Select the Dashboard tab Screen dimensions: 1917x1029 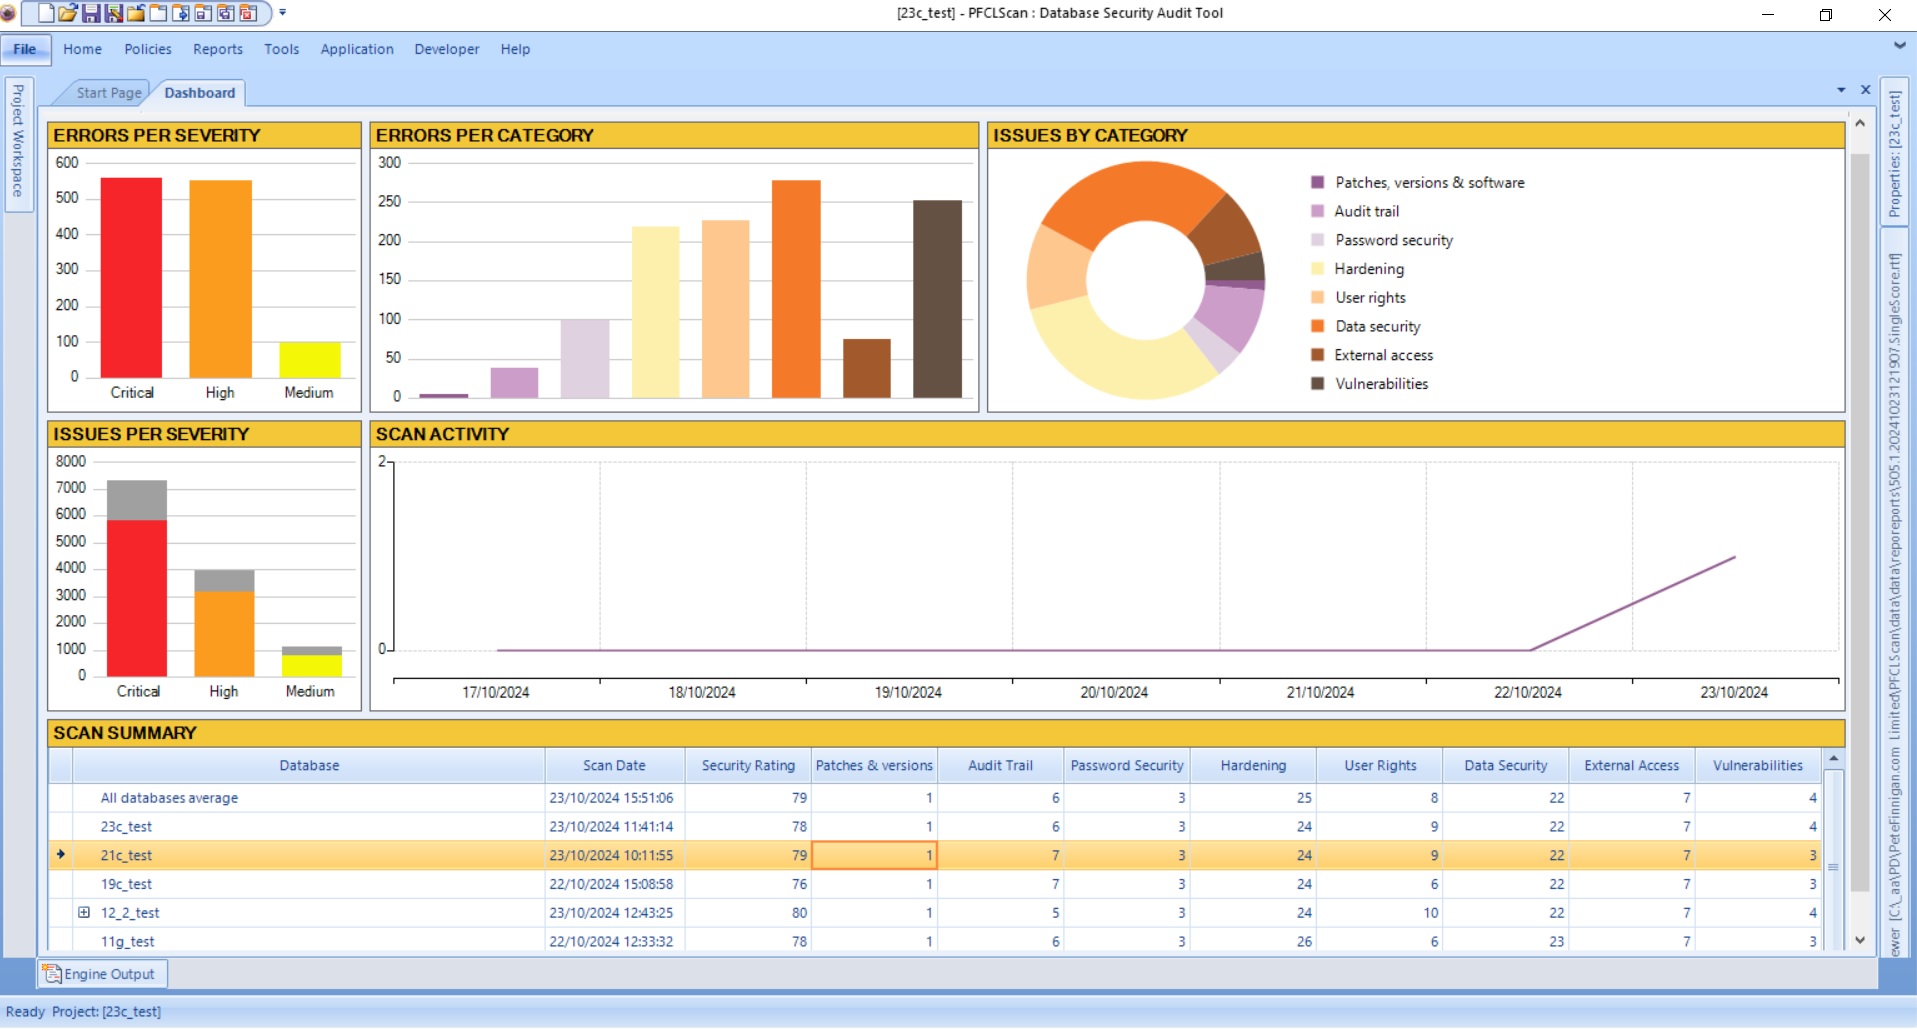click(199, 93)
